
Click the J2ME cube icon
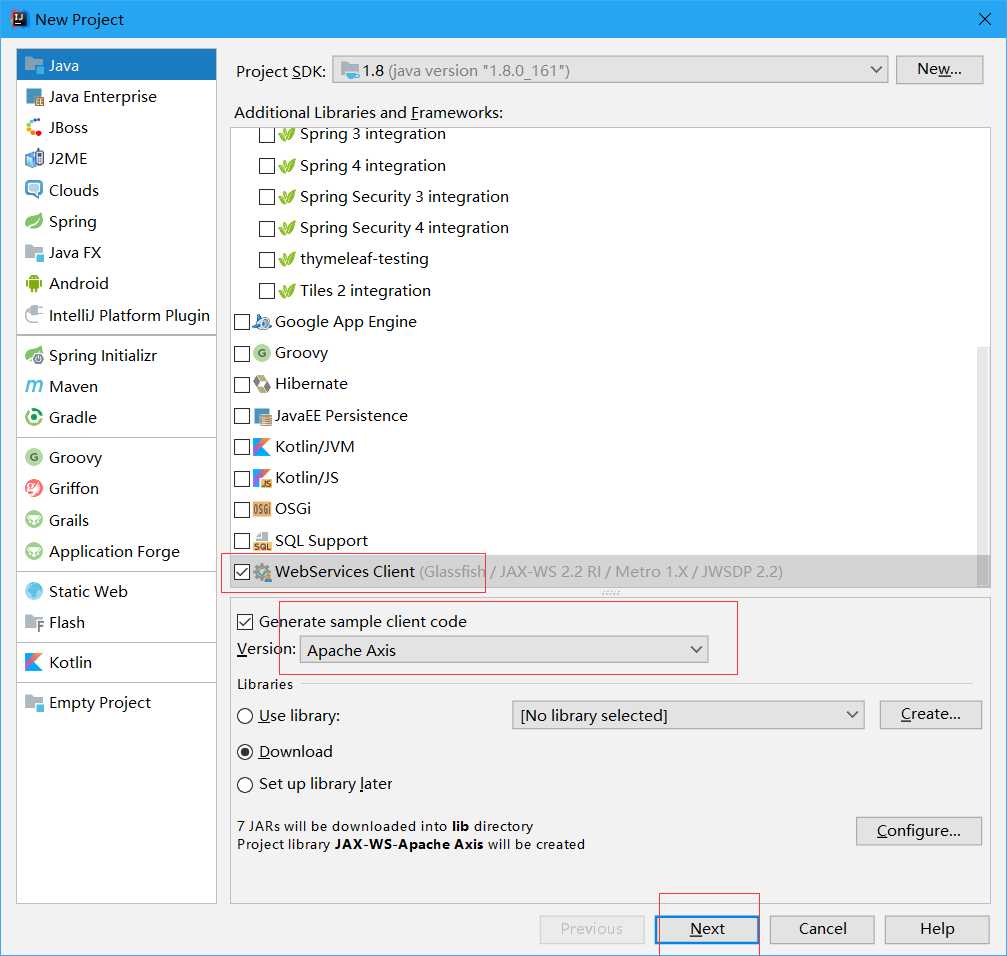click(x=34, y=159)
